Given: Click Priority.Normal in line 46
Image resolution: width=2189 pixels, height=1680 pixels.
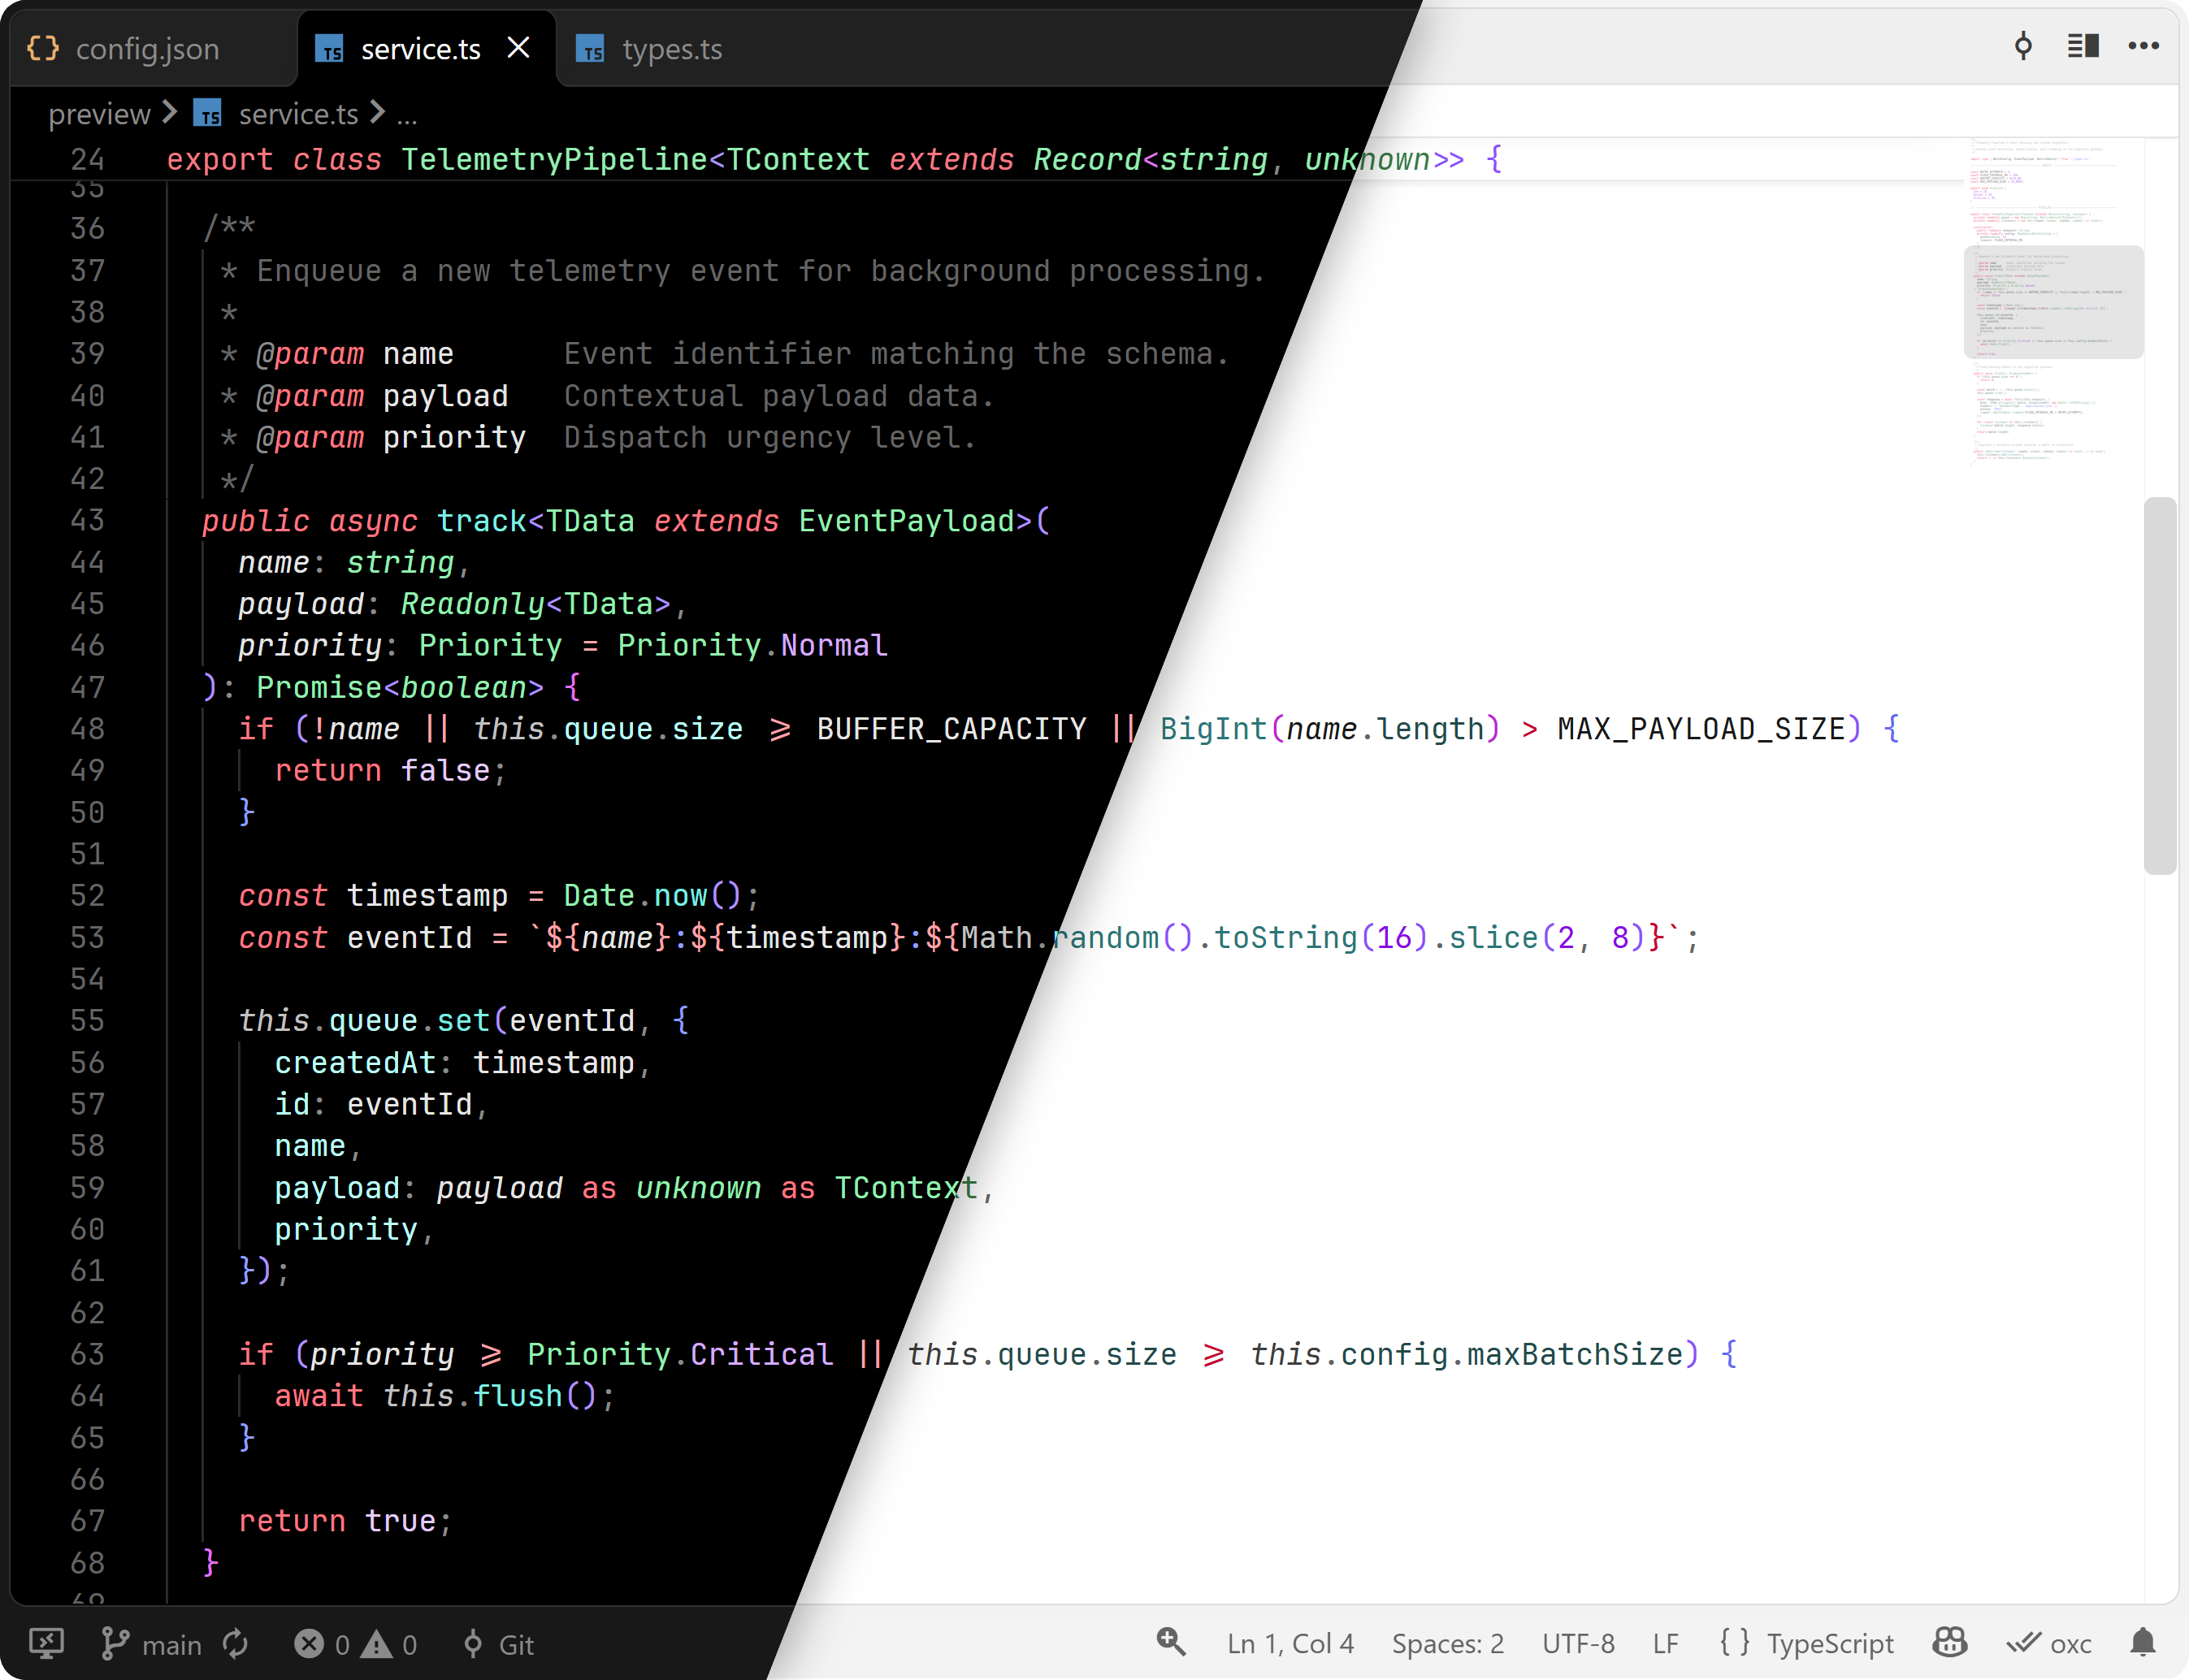Looking at the screenshot, I should pos(752,645).
